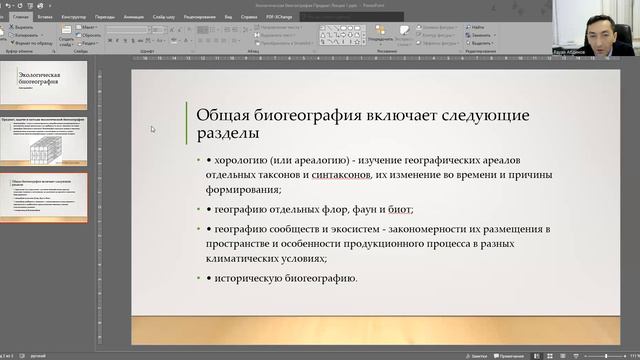Open the Анимация (Animations) ribbon tab
This screenshot has height=360, width=640.
click(x=133, y=17)
